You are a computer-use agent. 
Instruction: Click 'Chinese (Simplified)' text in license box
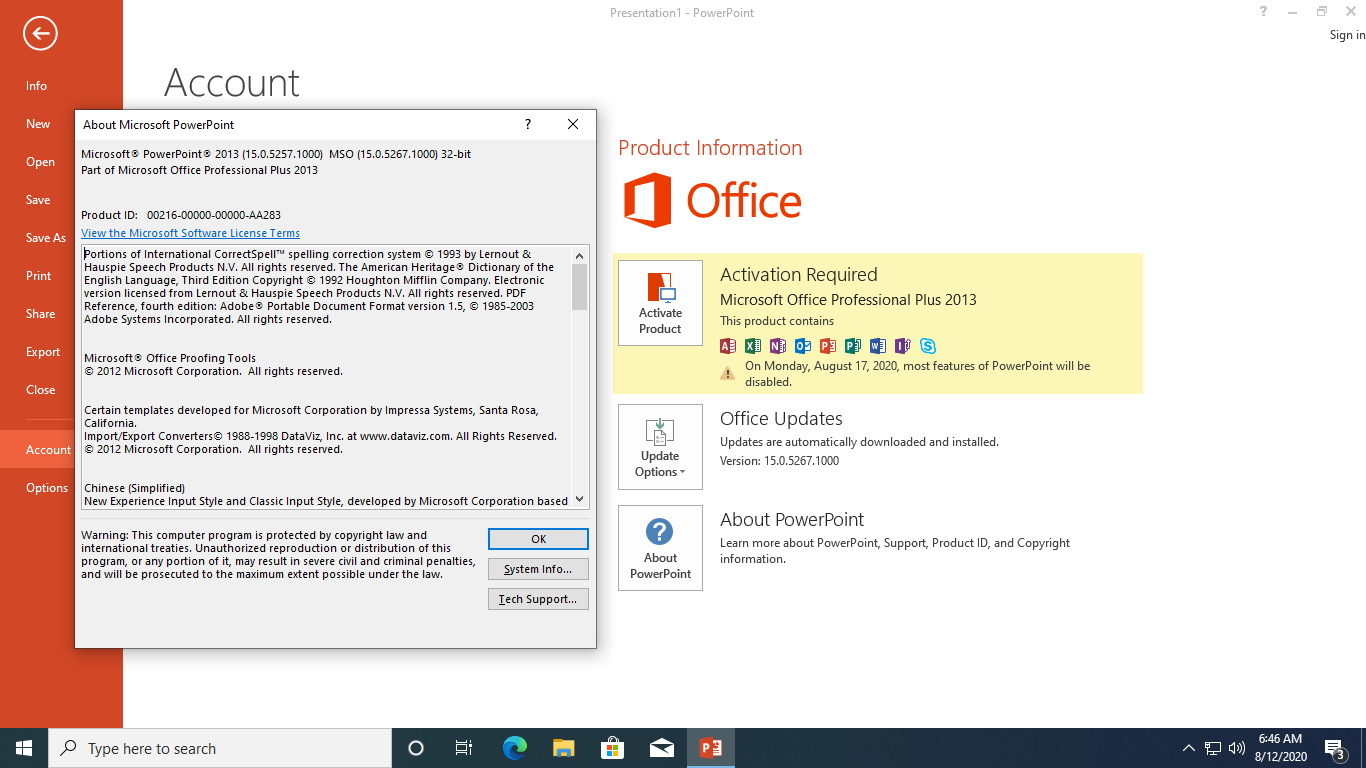(134, 488)
